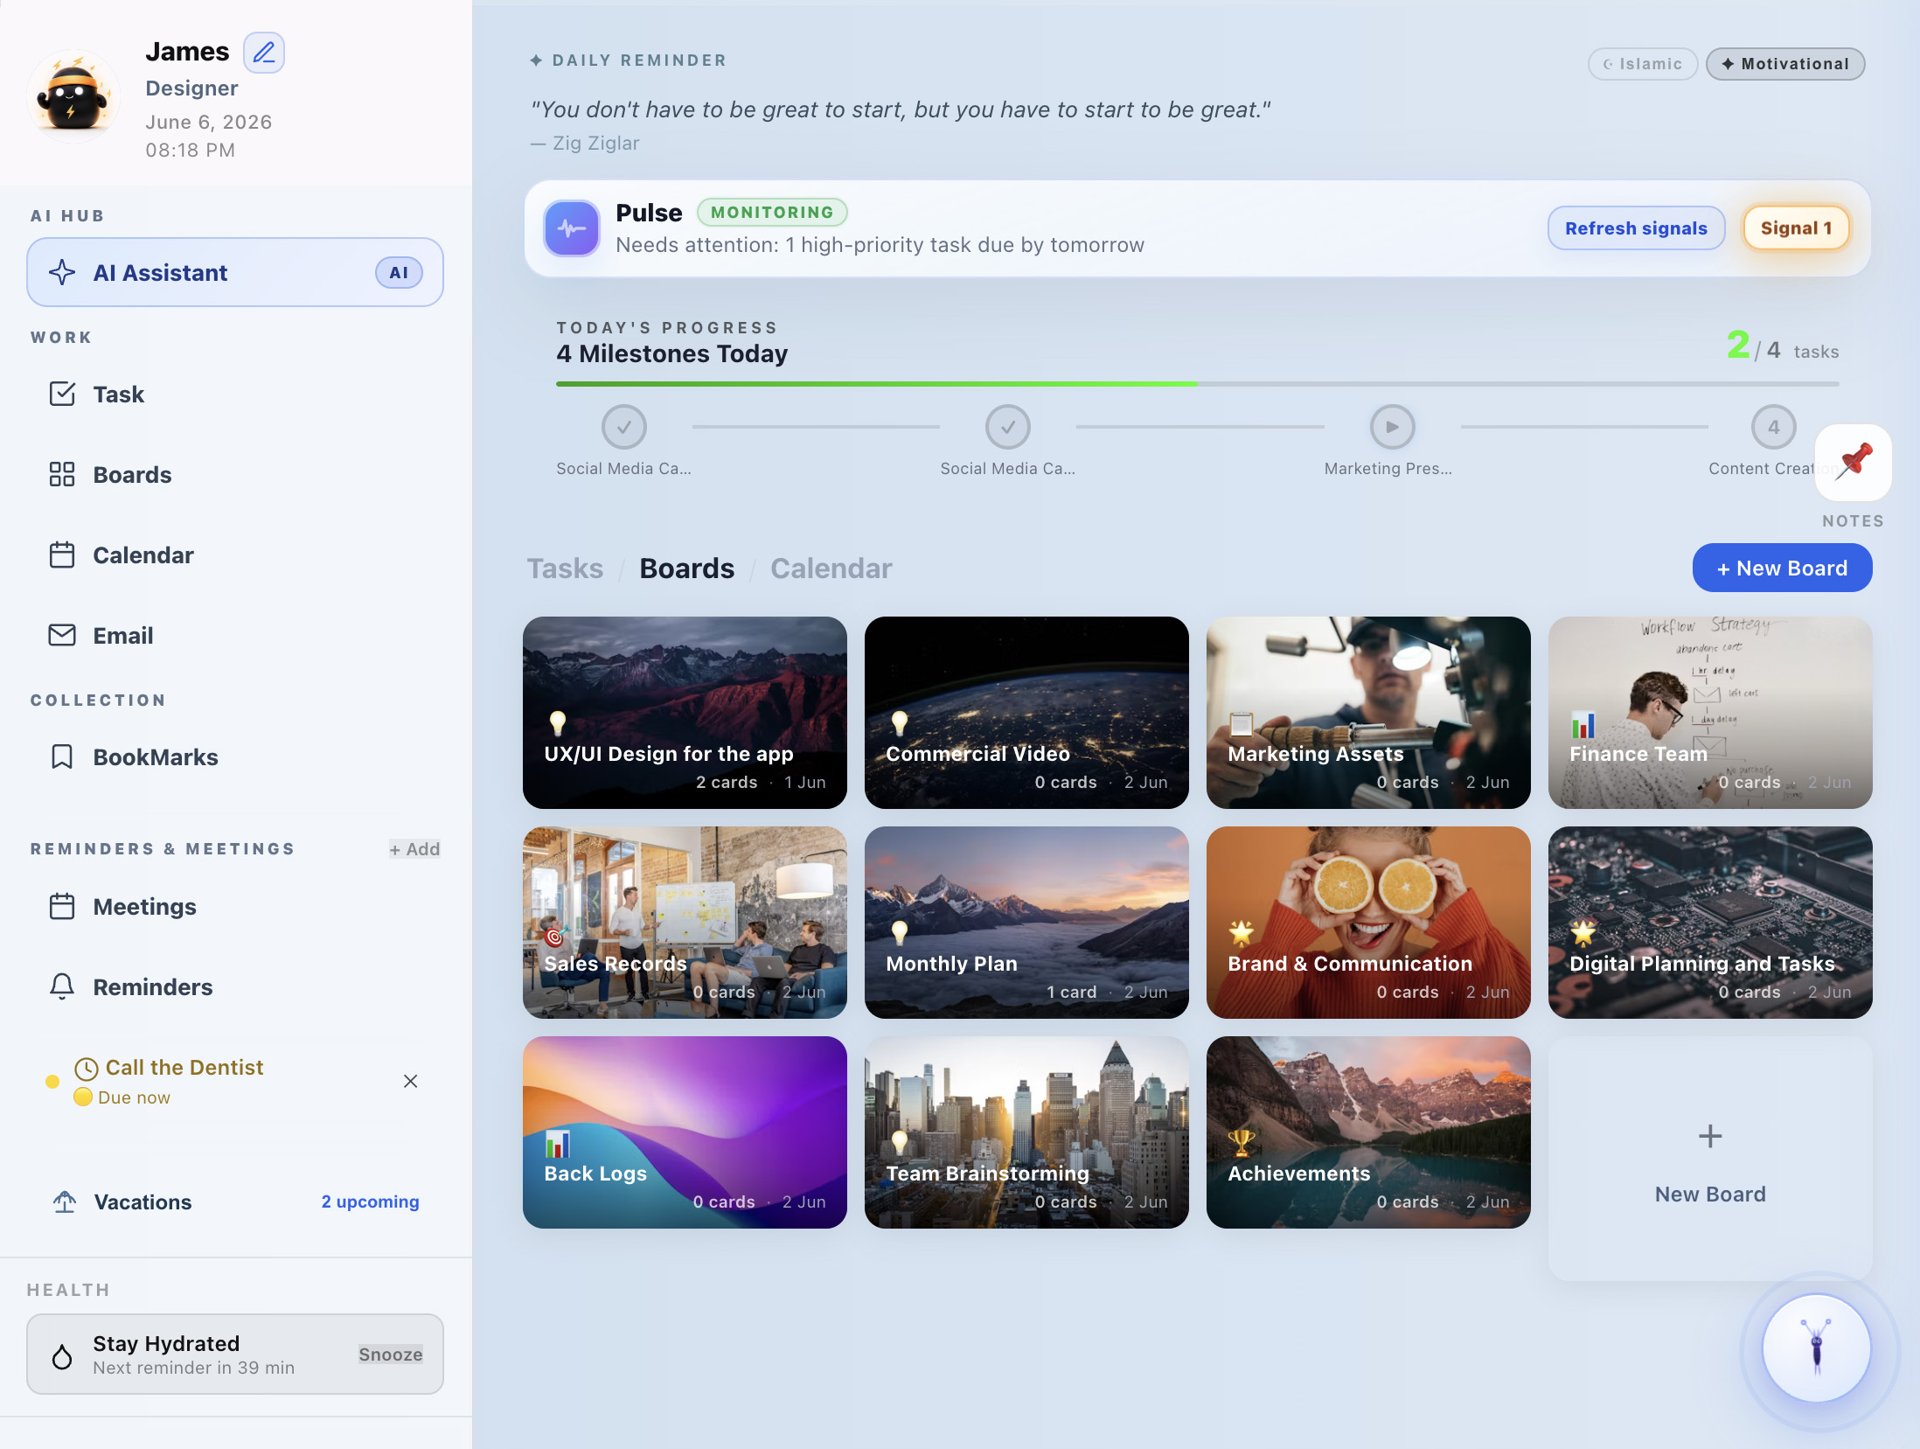Open the AI Assistant sparkle icon
Viewport: 1920px width, 1449px height.
62,272
